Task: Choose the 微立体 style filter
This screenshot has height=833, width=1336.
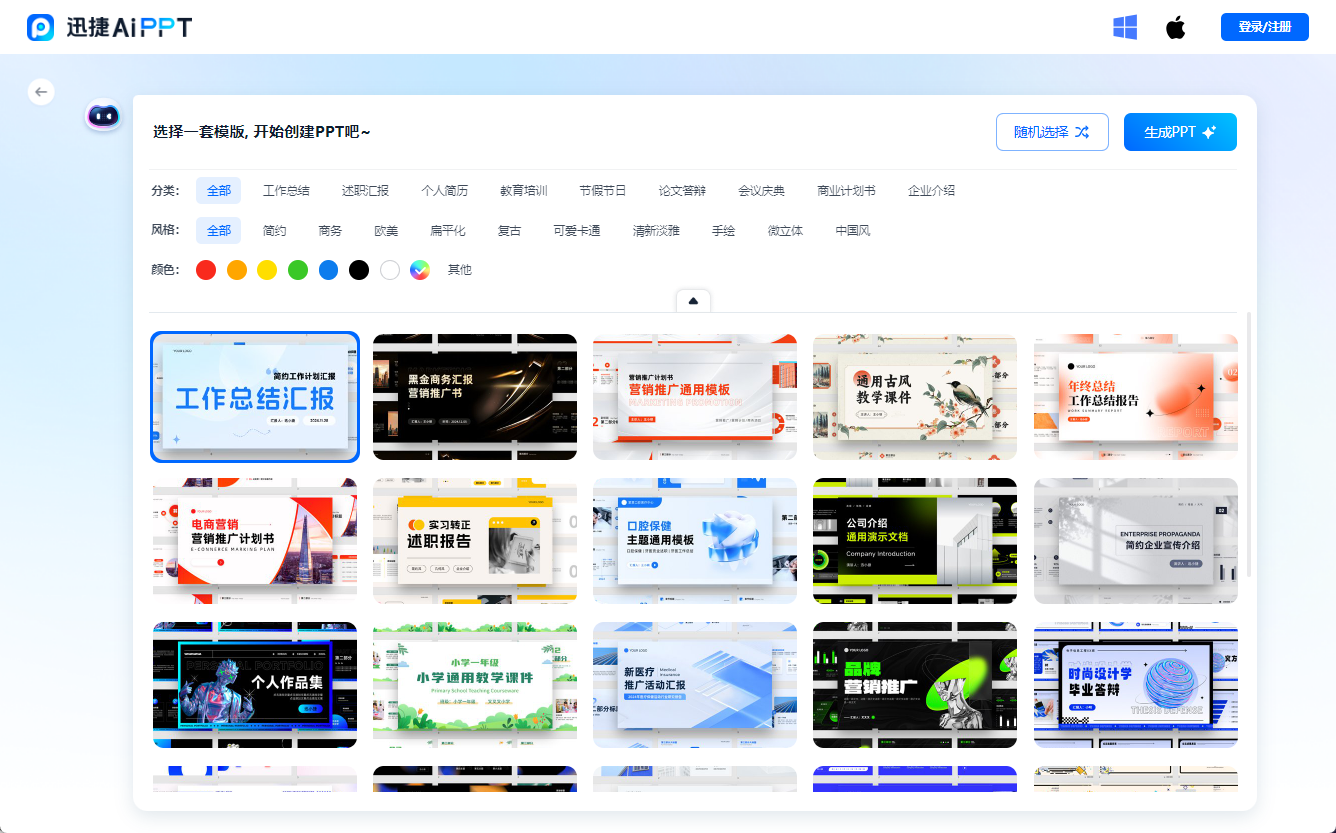Action: point(785,230)
